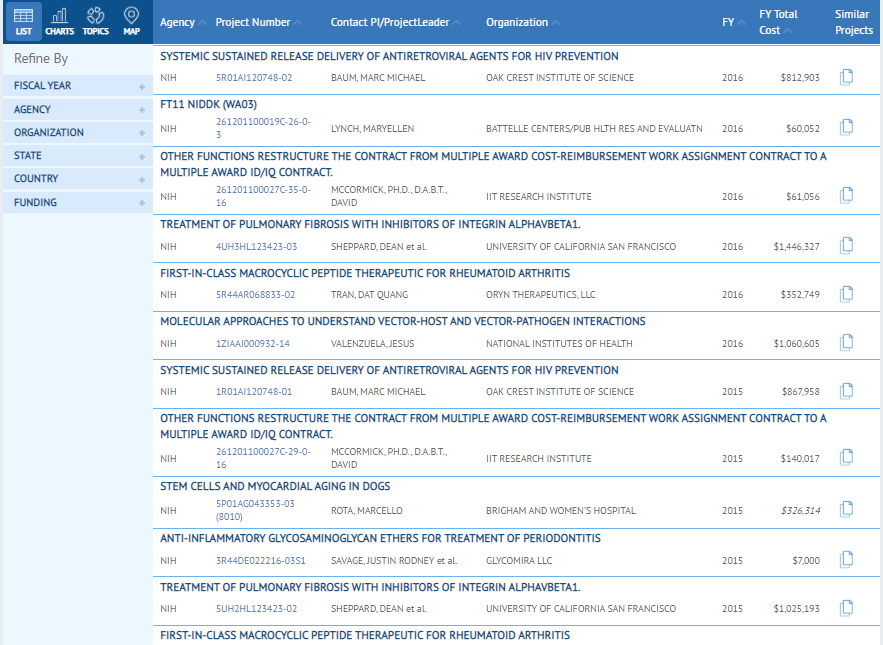The width and height of the screenshot is (883, 645).
Task: Switch to the List view
Action: (x=23, y=21)
